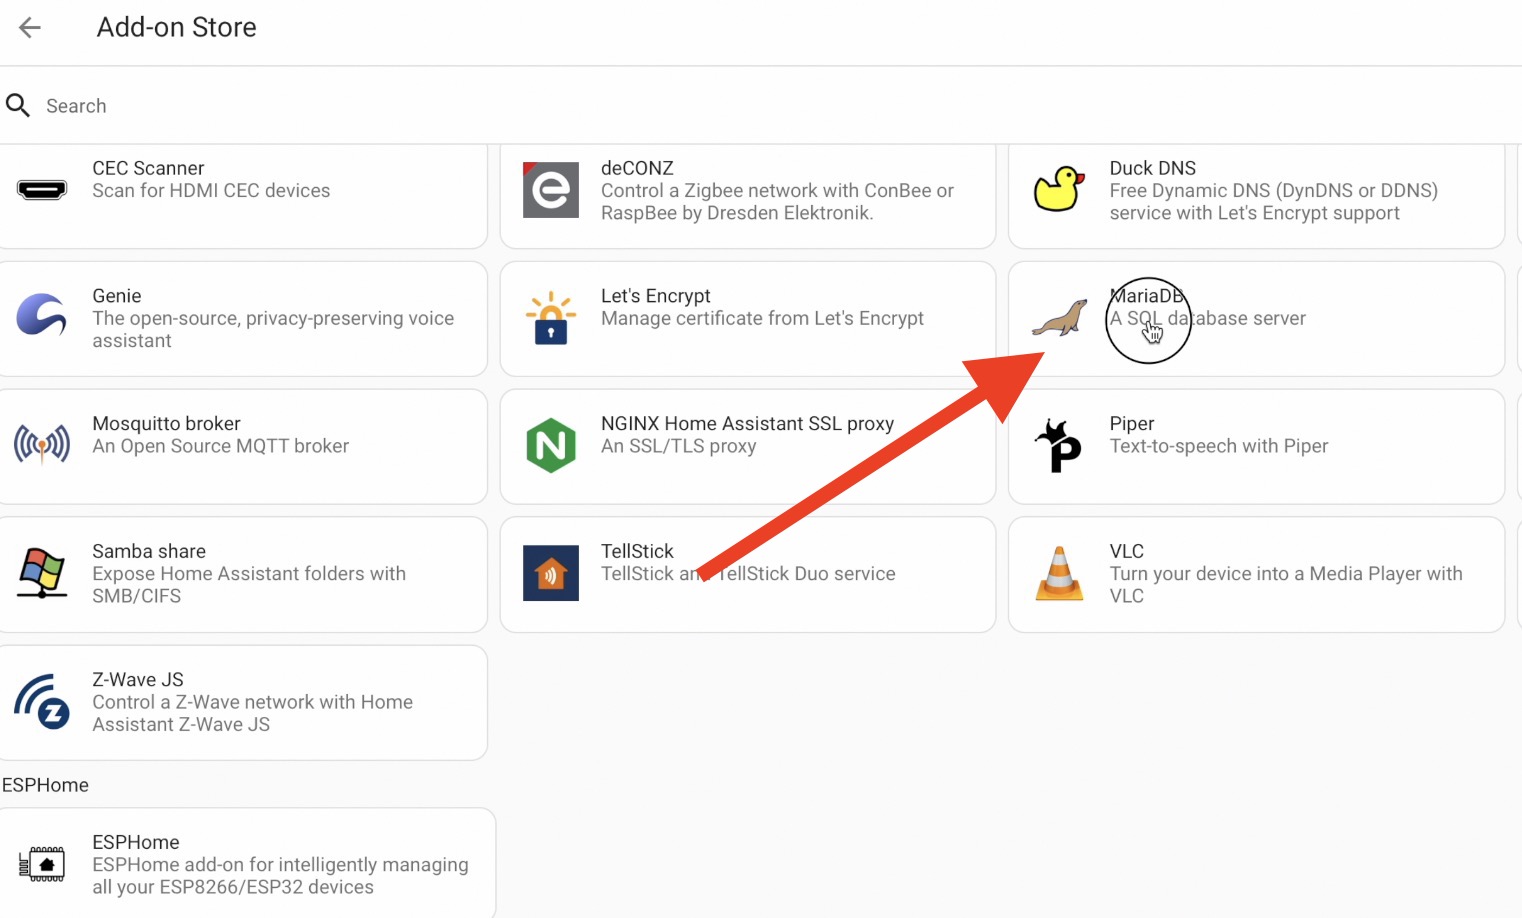Screen dimensions: 1522x918
Task: Click the search magnifier icon
Action: 18,105
